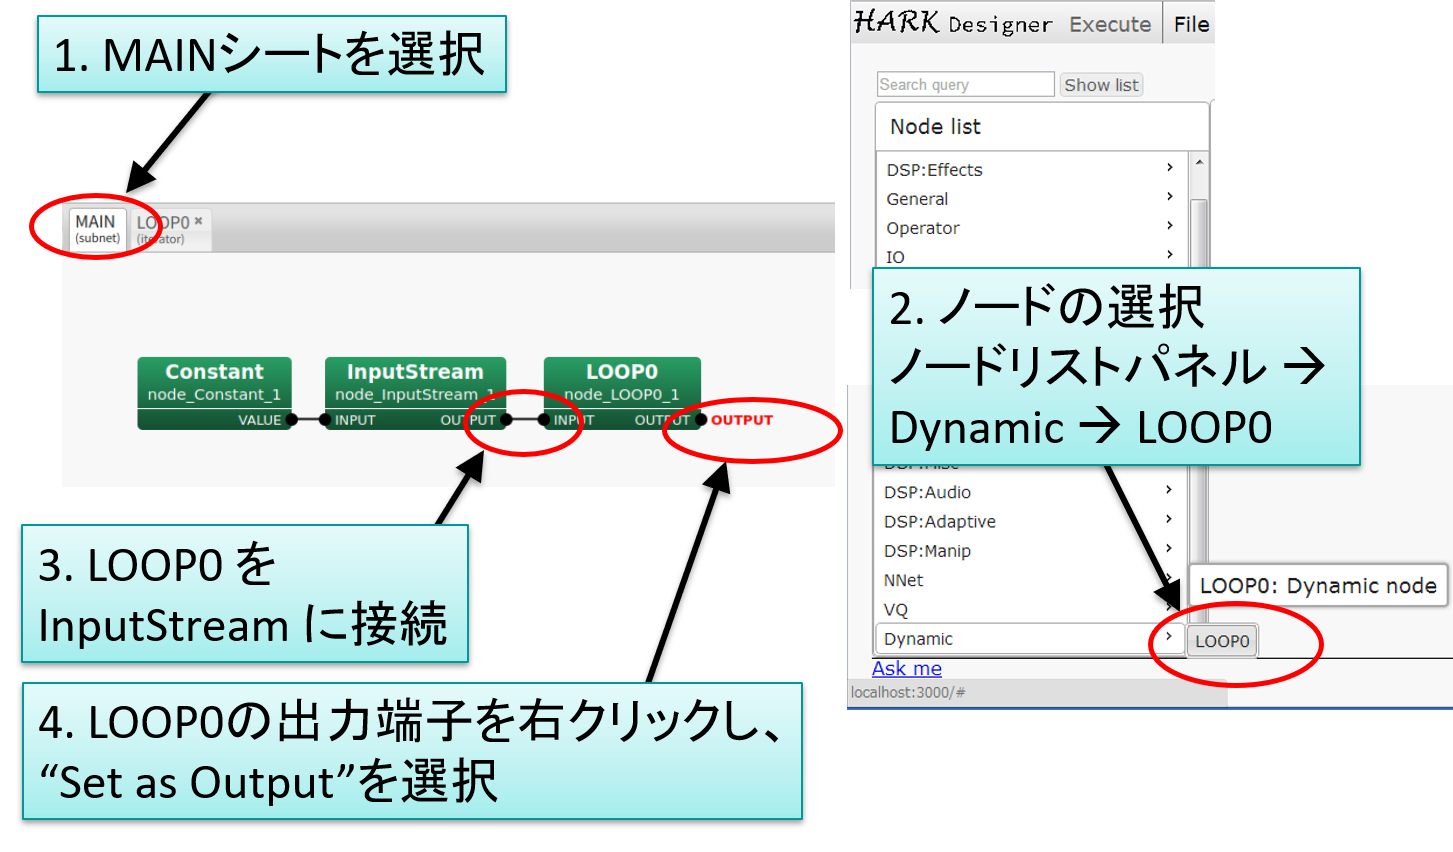Screen dimensions: 1453x852
Task: Expand the Operator node category
Action: (x=1030, y=227)
